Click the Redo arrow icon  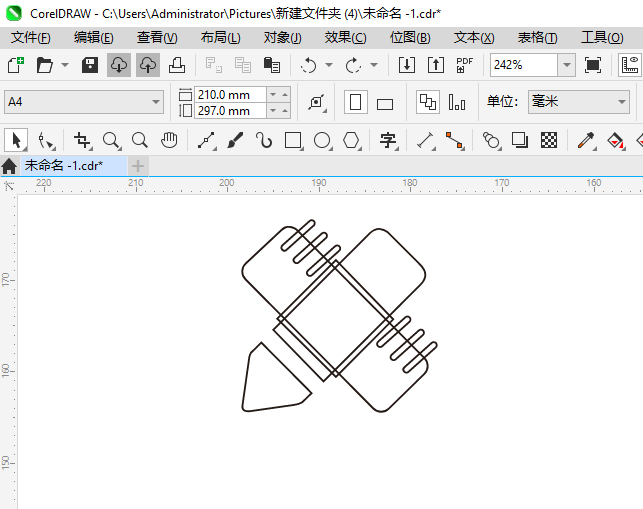pos(353,65)
